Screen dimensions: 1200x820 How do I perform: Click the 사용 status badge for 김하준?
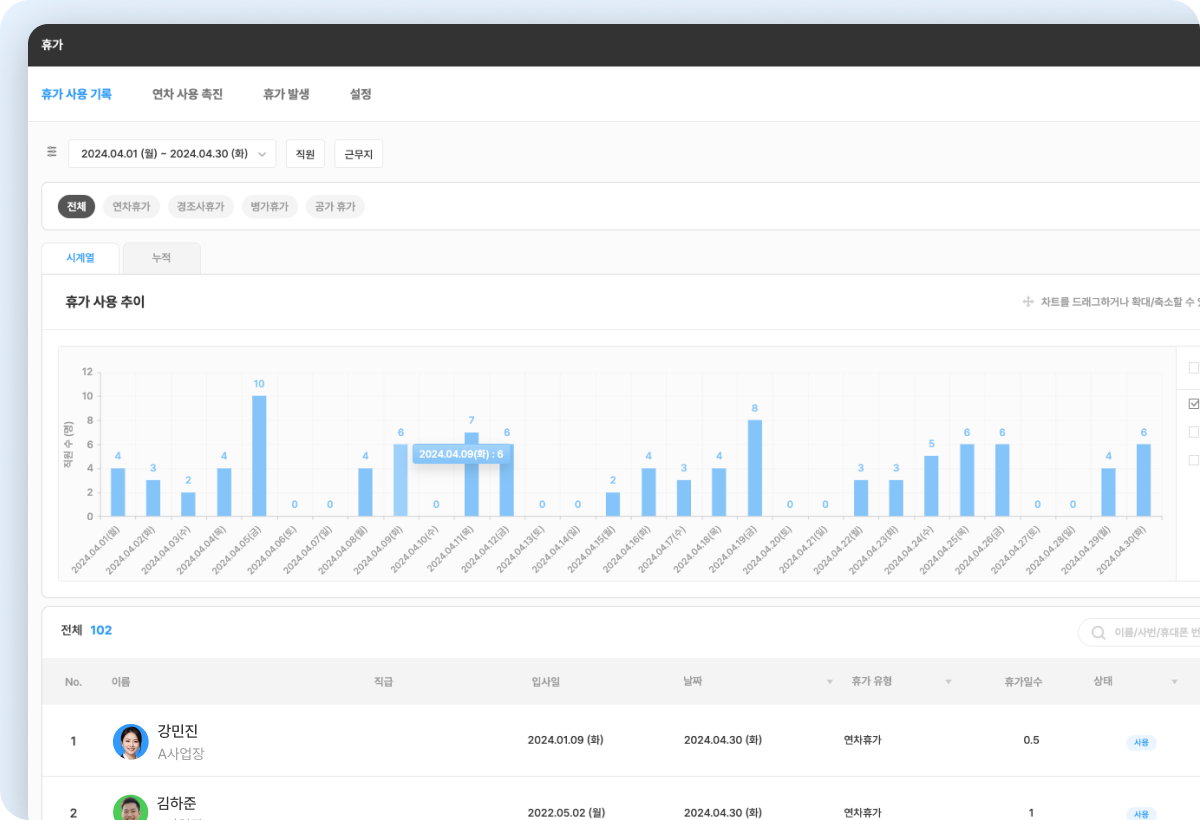(1141, 814)
